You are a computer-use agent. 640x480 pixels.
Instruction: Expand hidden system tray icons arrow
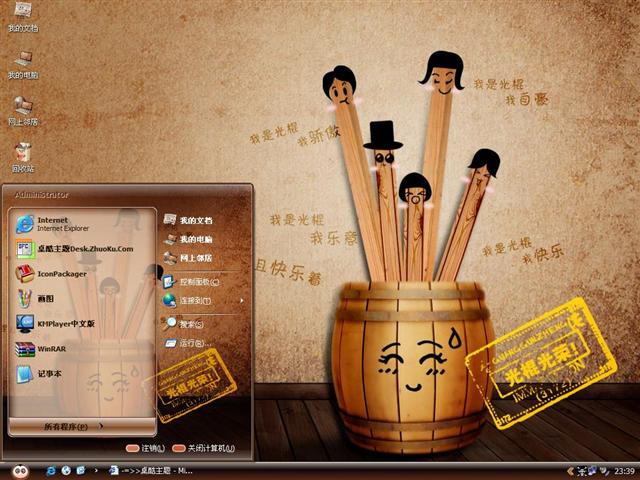(x=571, y=471)
